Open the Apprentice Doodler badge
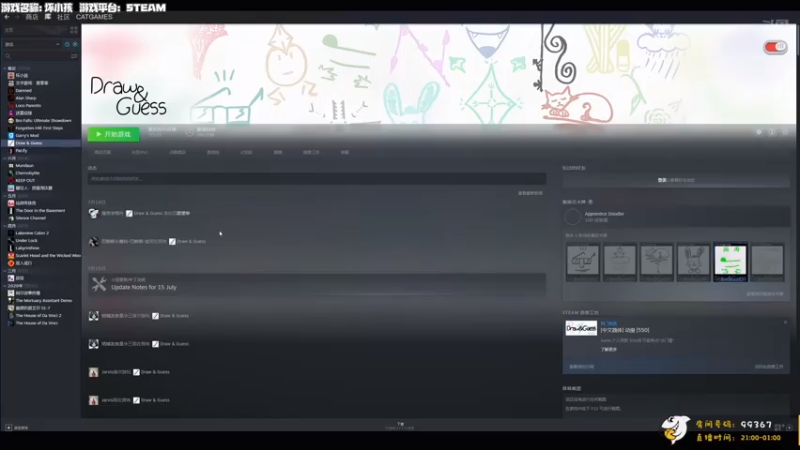This screenshot has width=800, height=450. [x=676, y=217]
